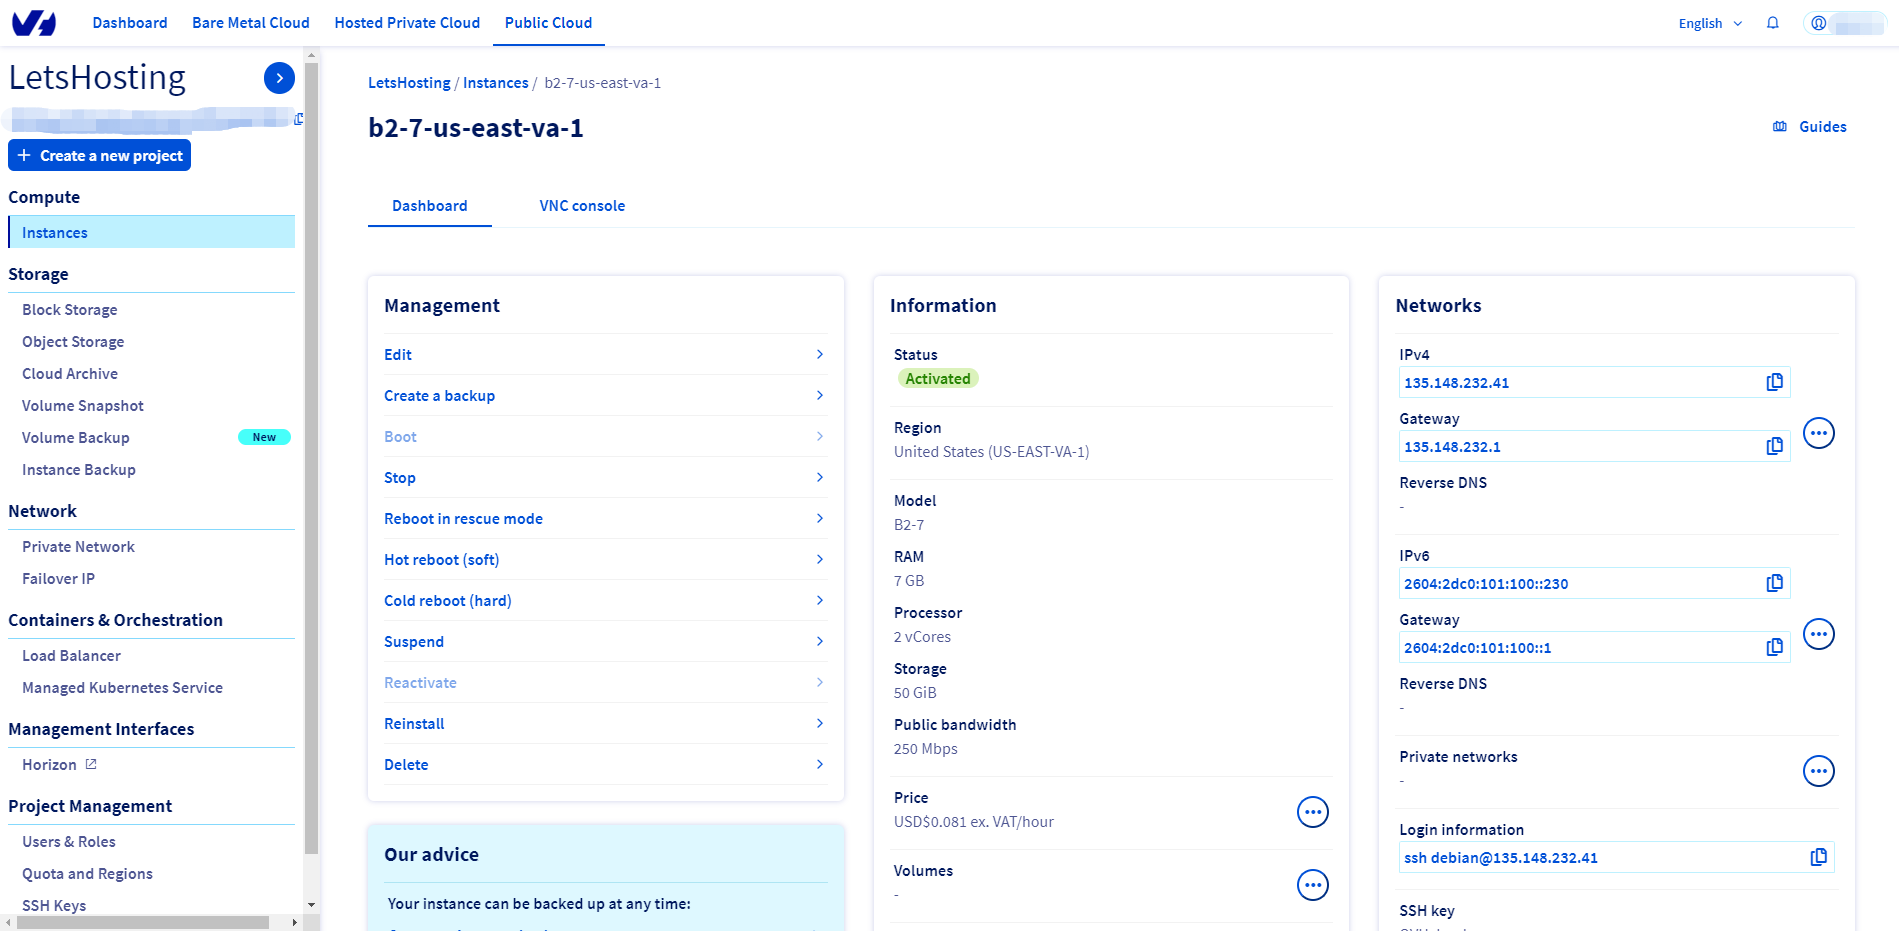Open Private networks options menu
This screenshot has width=1899, height=931.
1819,771
